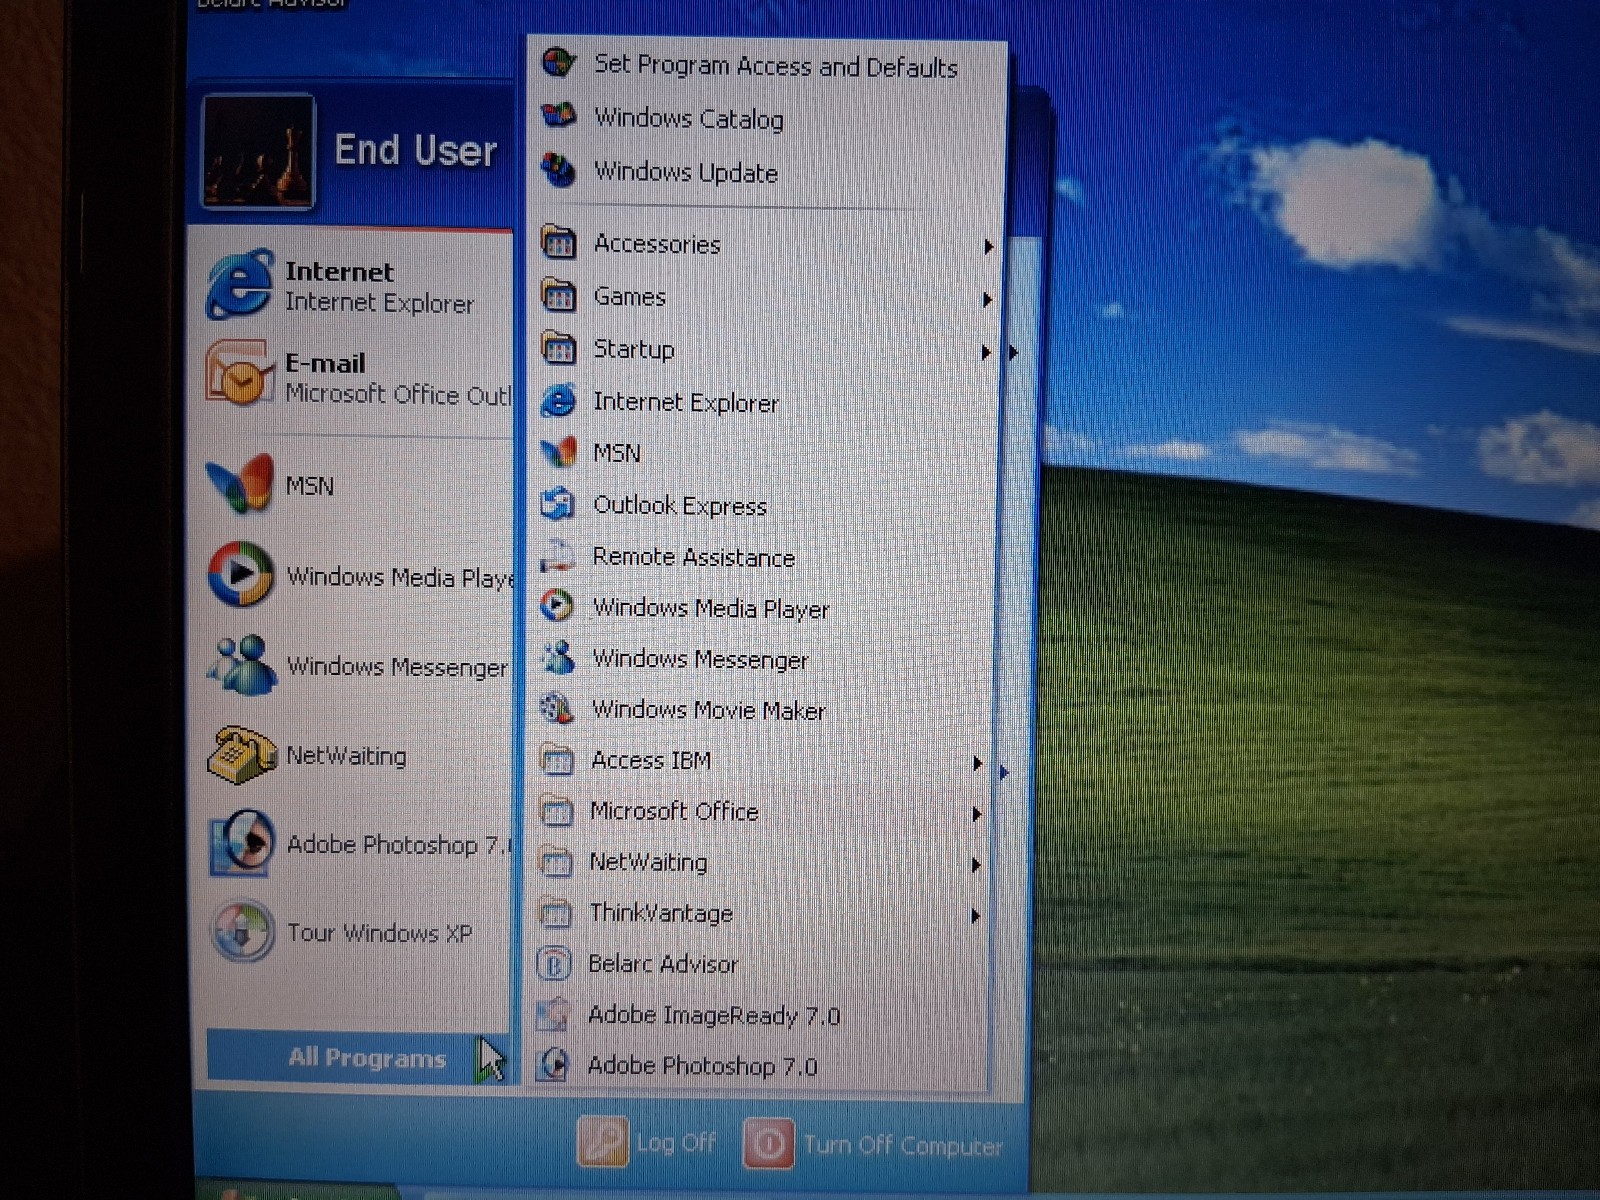Click the Microsoft Office Outlook E-mail icon
Screen dimensions: 1600x1200
pos(238,374)
